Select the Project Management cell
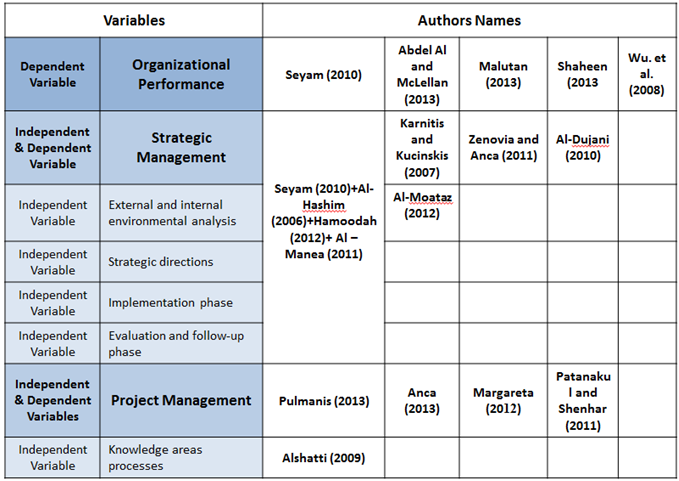The height and width of the screenshot is (481, 679). pos(181,400)
